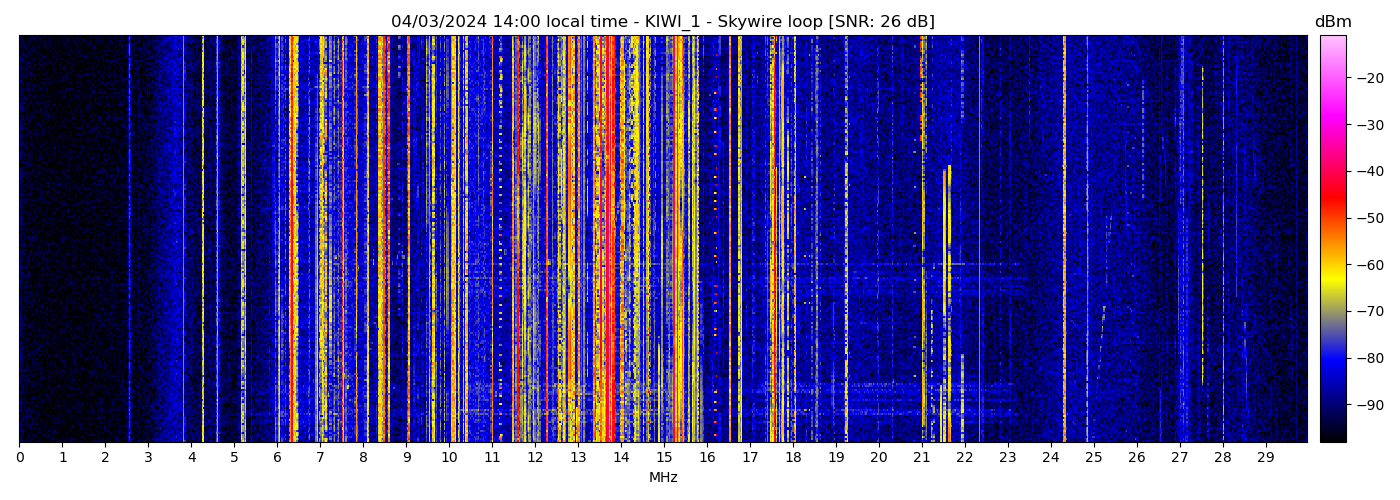Click the strong red signal near 13.7 MHz

point(609,240)
